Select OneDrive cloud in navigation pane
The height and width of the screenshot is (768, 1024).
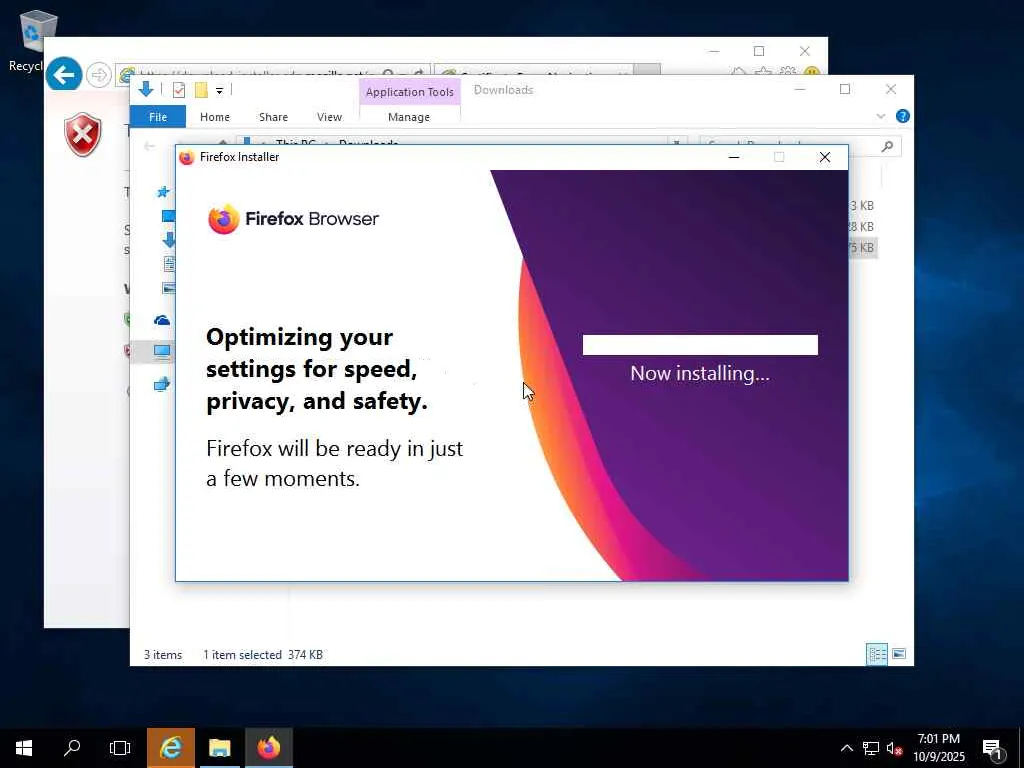161,320
